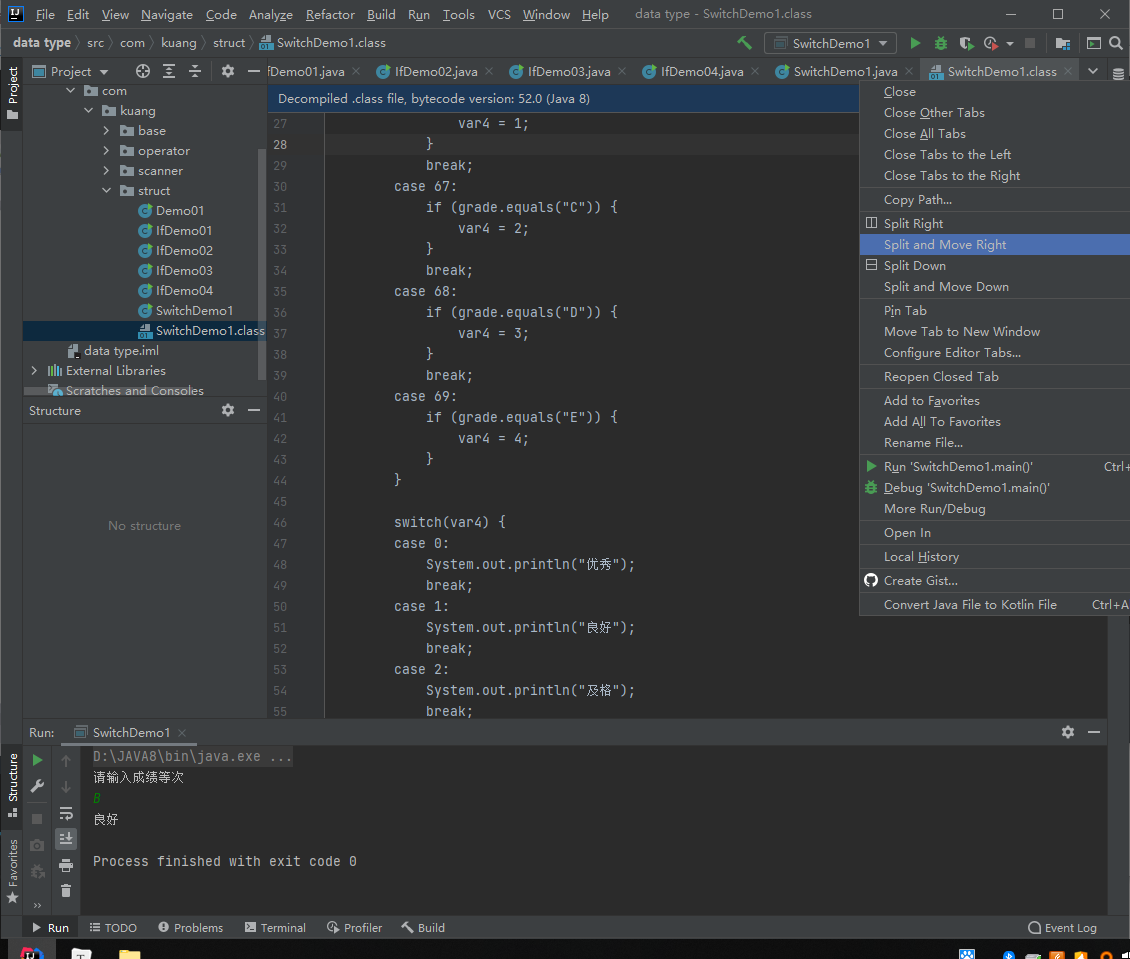1130x959 pixels.
Task: Open the Project view mode dropdown
Action: [71, 71]
